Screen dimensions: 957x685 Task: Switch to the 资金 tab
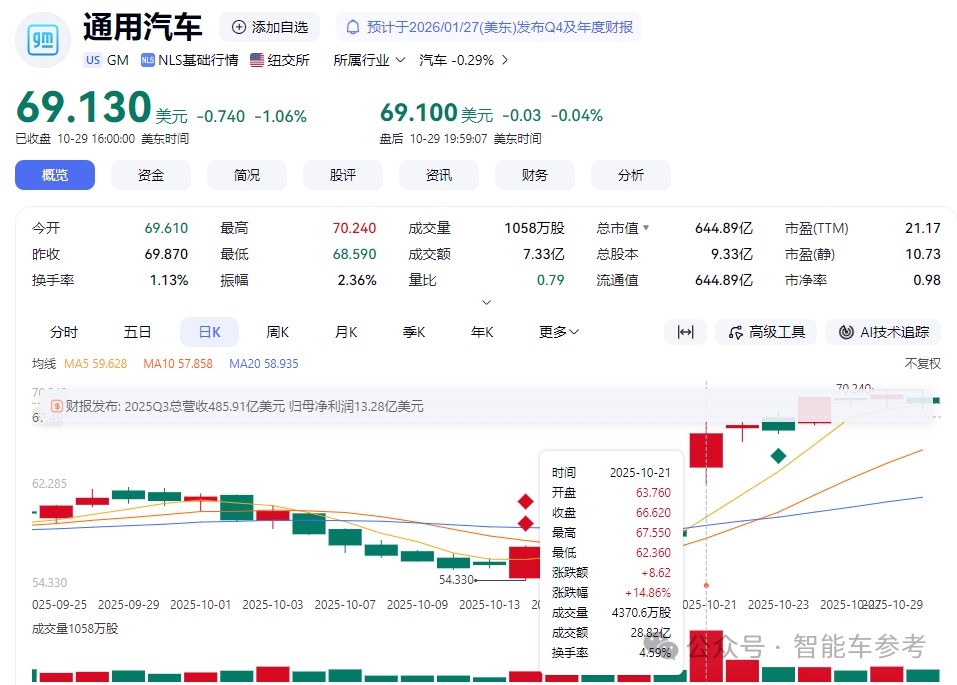(151, 175)
